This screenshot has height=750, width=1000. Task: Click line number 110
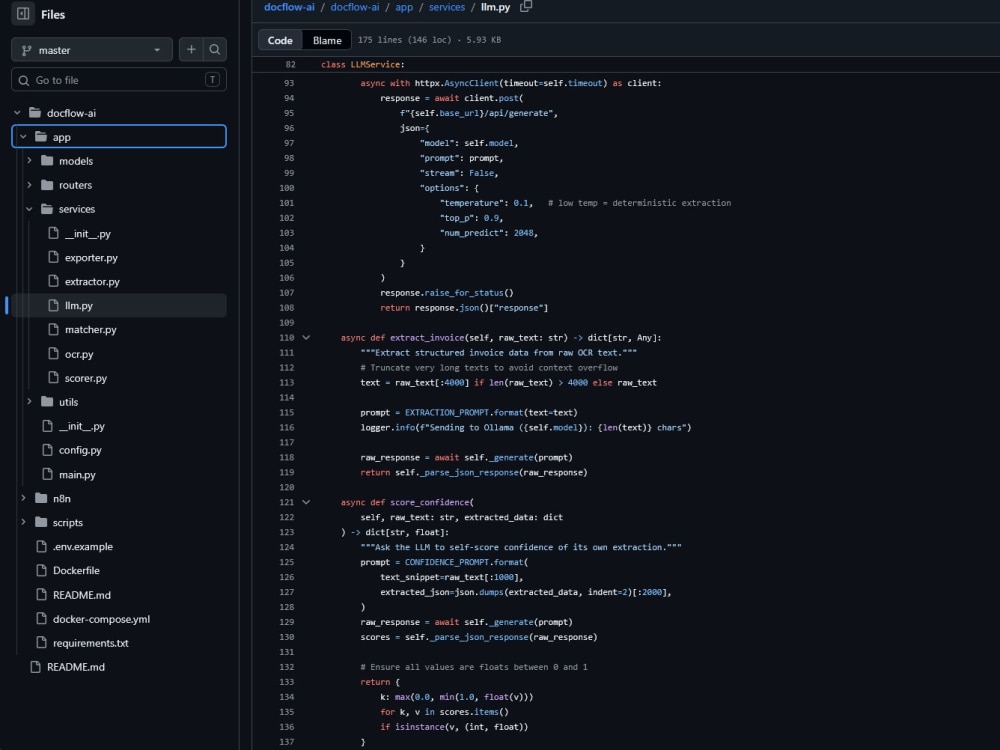coord(286,338)
